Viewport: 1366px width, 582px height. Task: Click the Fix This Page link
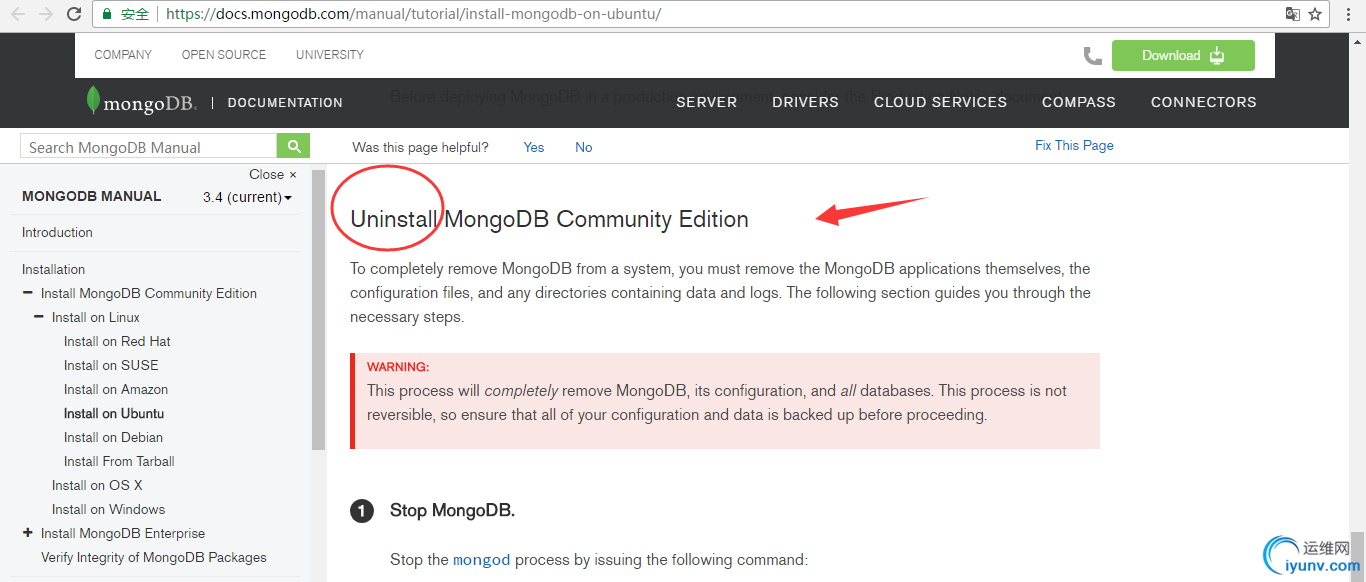[1074, 145]
